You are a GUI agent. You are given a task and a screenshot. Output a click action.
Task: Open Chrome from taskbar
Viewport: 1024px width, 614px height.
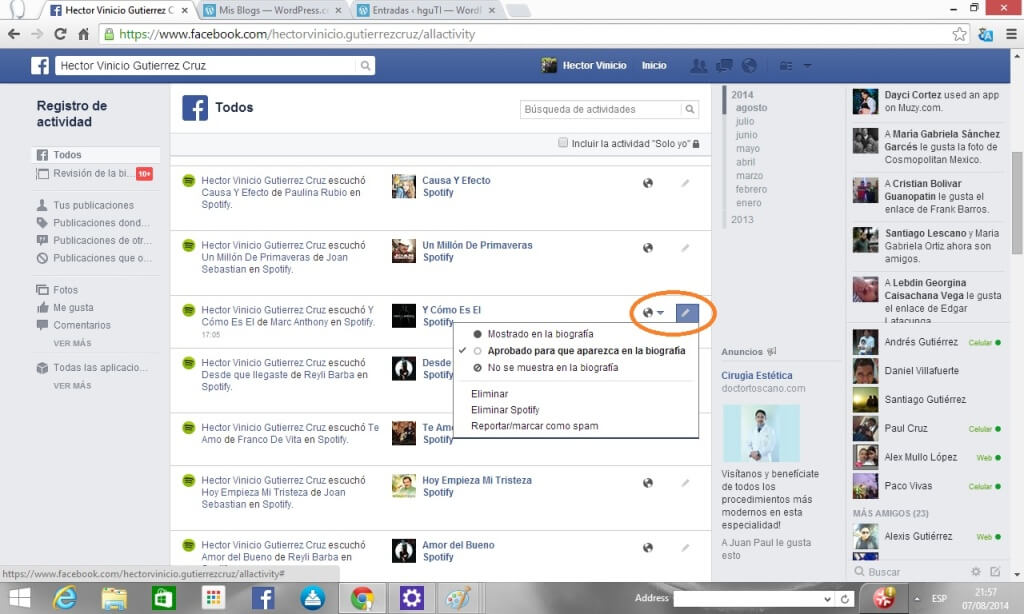pyautogui.click(x=362, y=598)
